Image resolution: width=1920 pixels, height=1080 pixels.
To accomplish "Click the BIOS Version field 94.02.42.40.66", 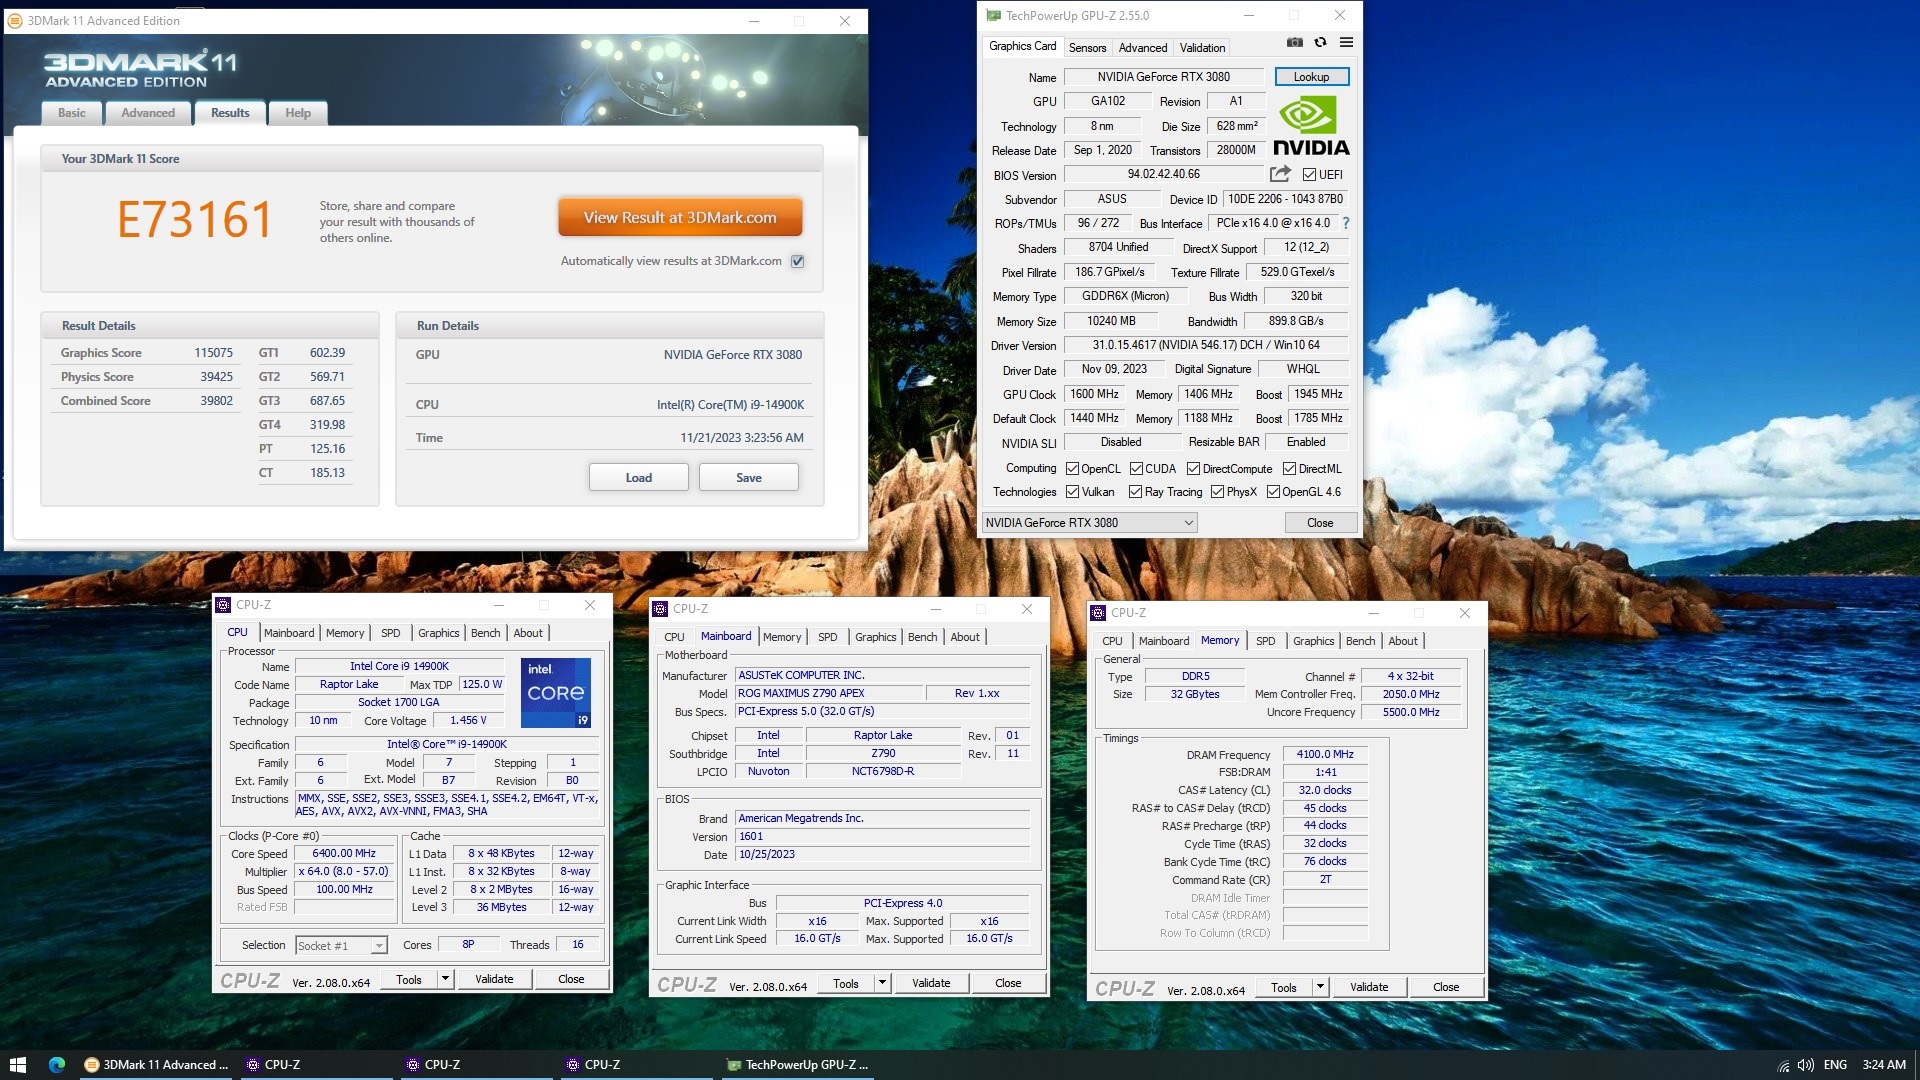I will pyautogui.click(x=1164, y=174).
